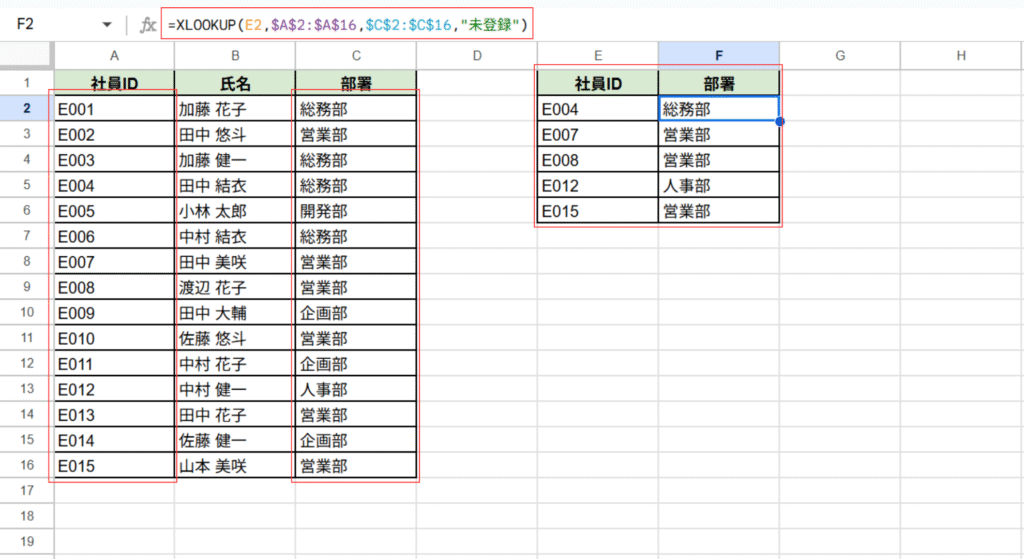Select cell E014 in column A
This screenshot has height=559, width=1024.
tap(114, 440)
